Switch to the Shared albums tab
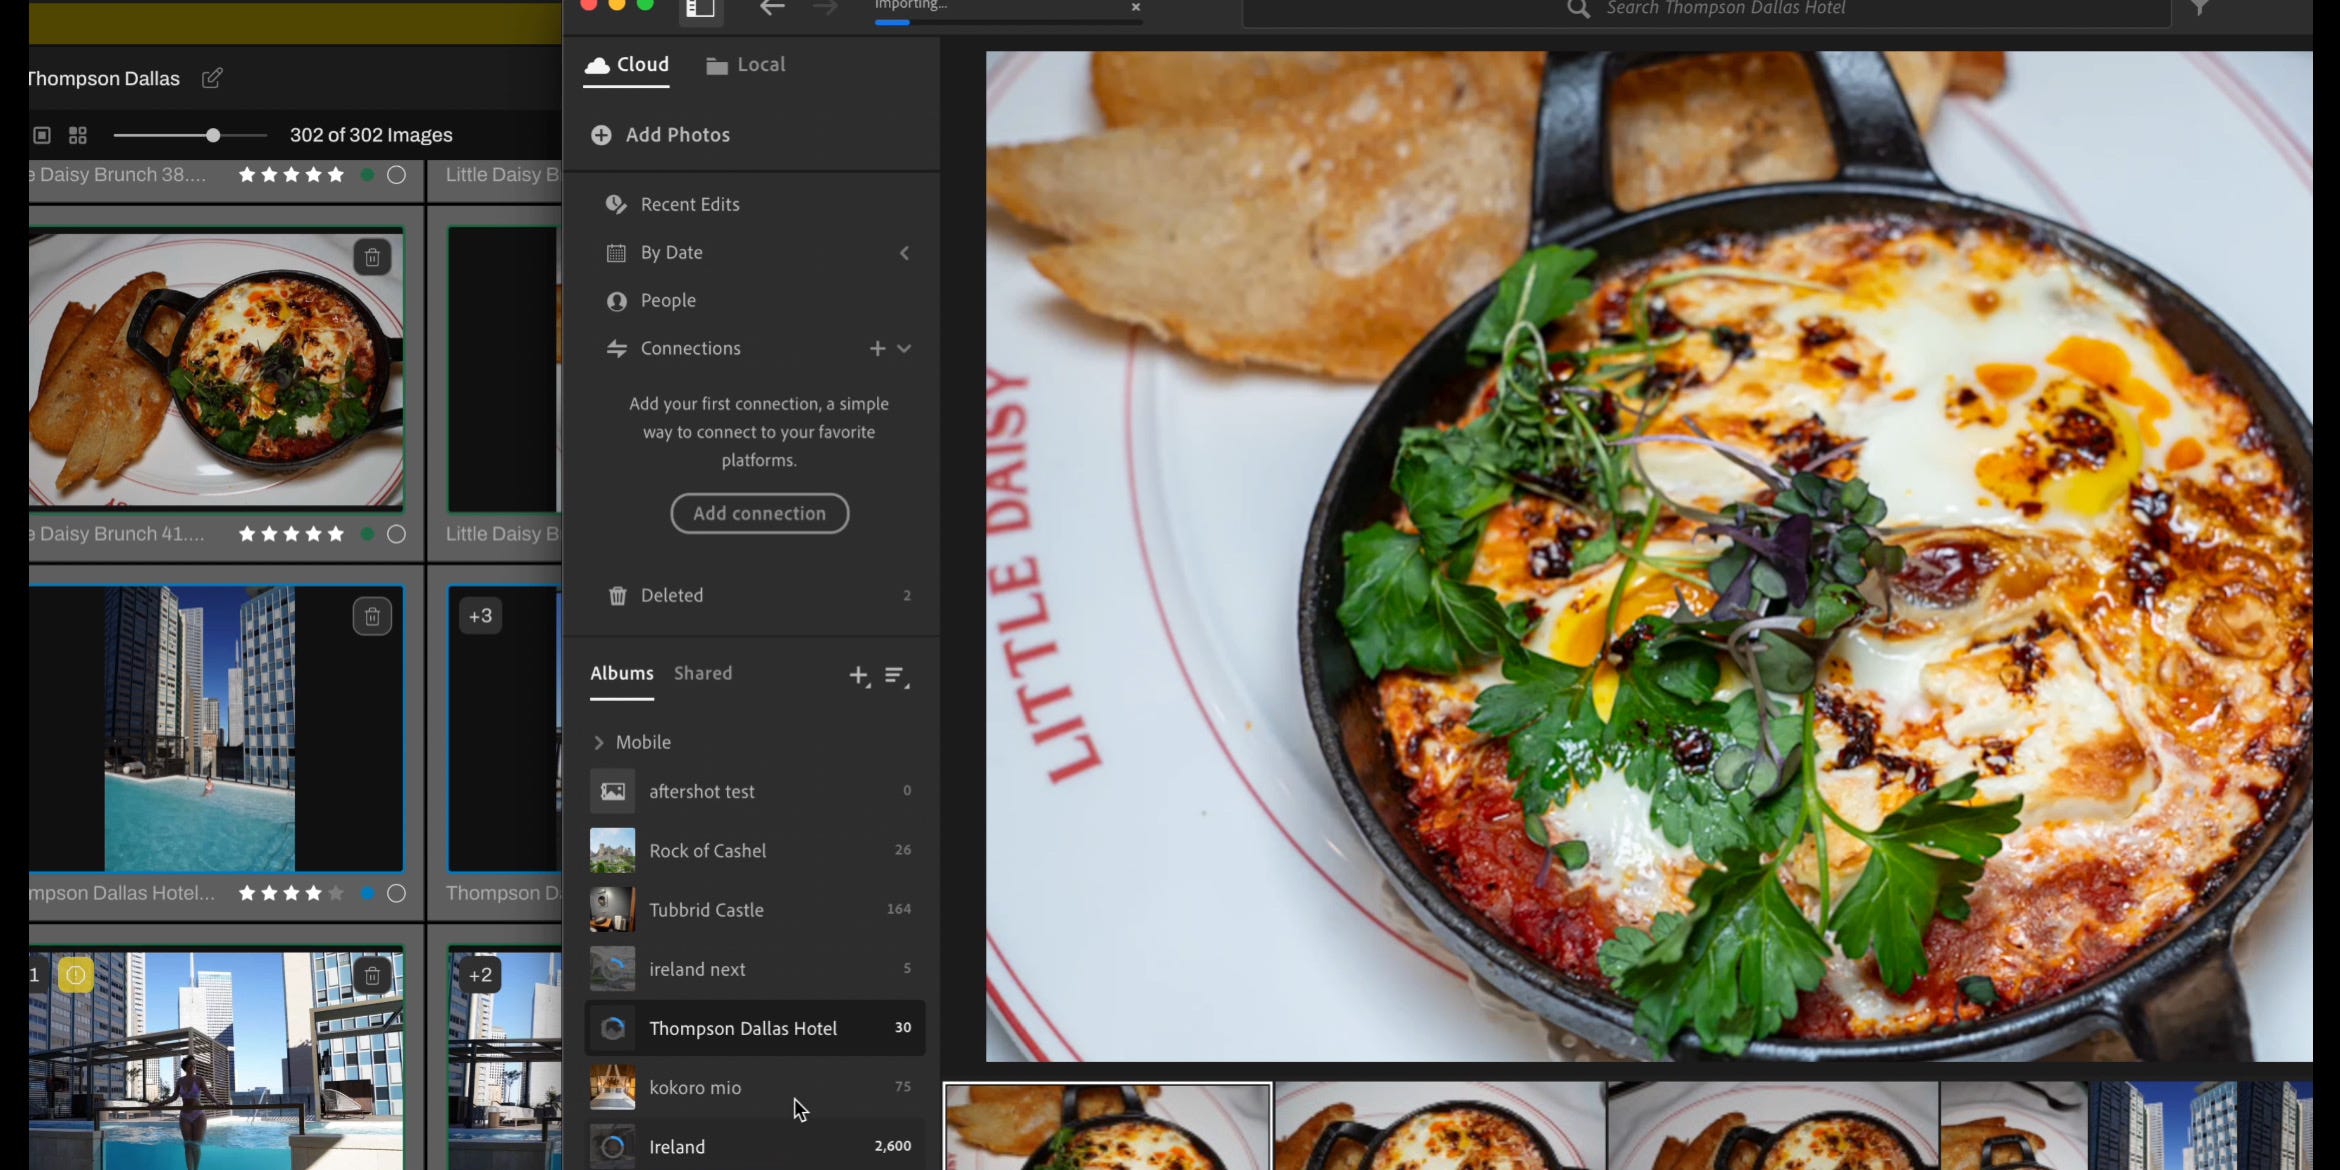This screenshot has width=2340, height=1170. [x=702, y=673]
